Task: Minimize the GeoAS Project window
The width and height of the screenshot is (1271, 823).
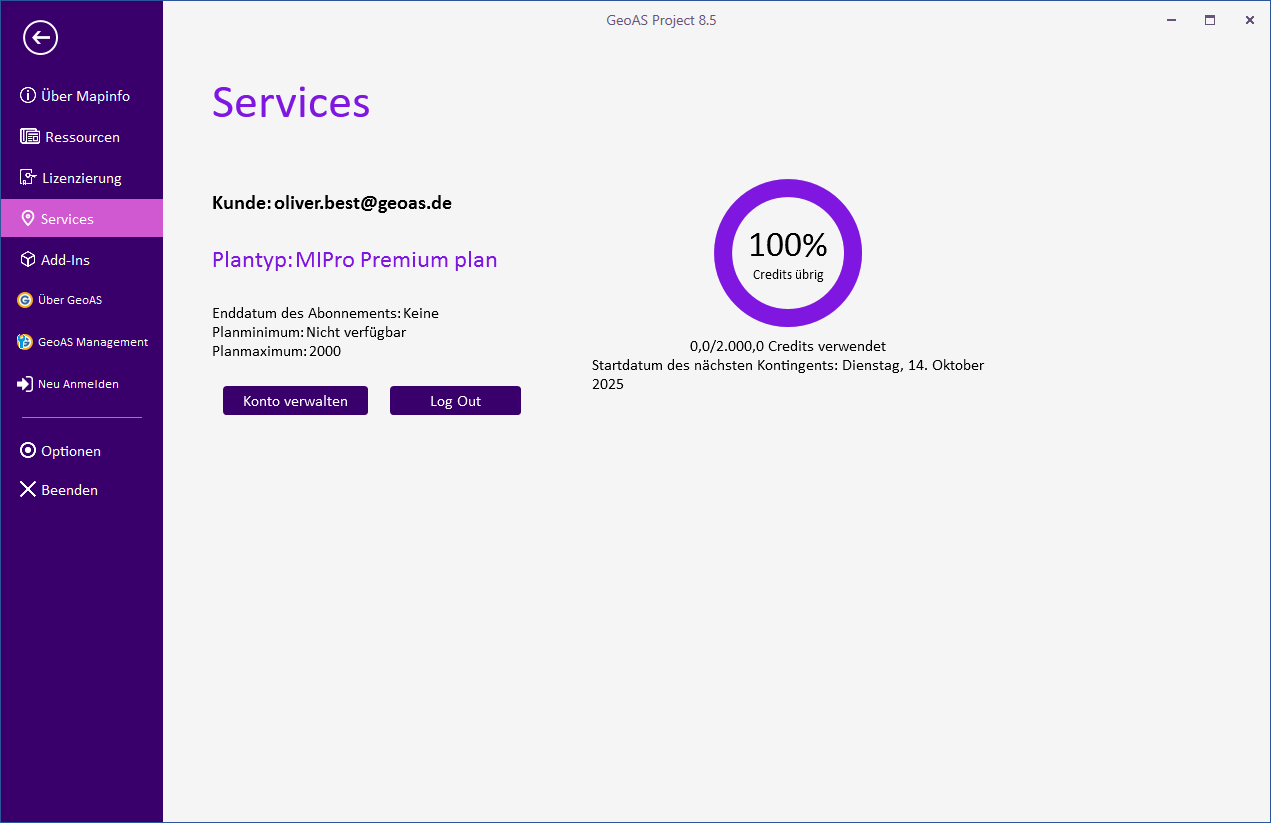Action: click(x=1170, y=20)
